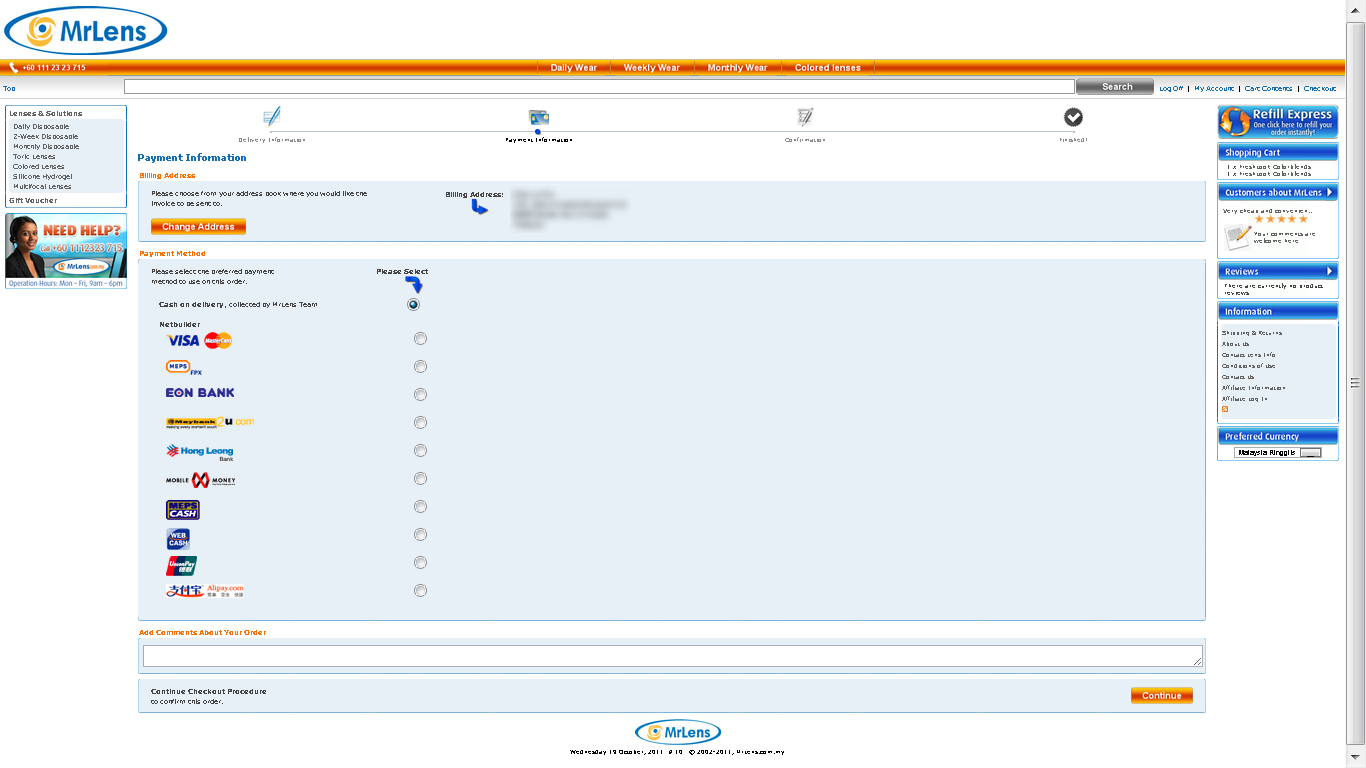
Task: Click the MrLens footer logo
Action: [x=678, y=732]
